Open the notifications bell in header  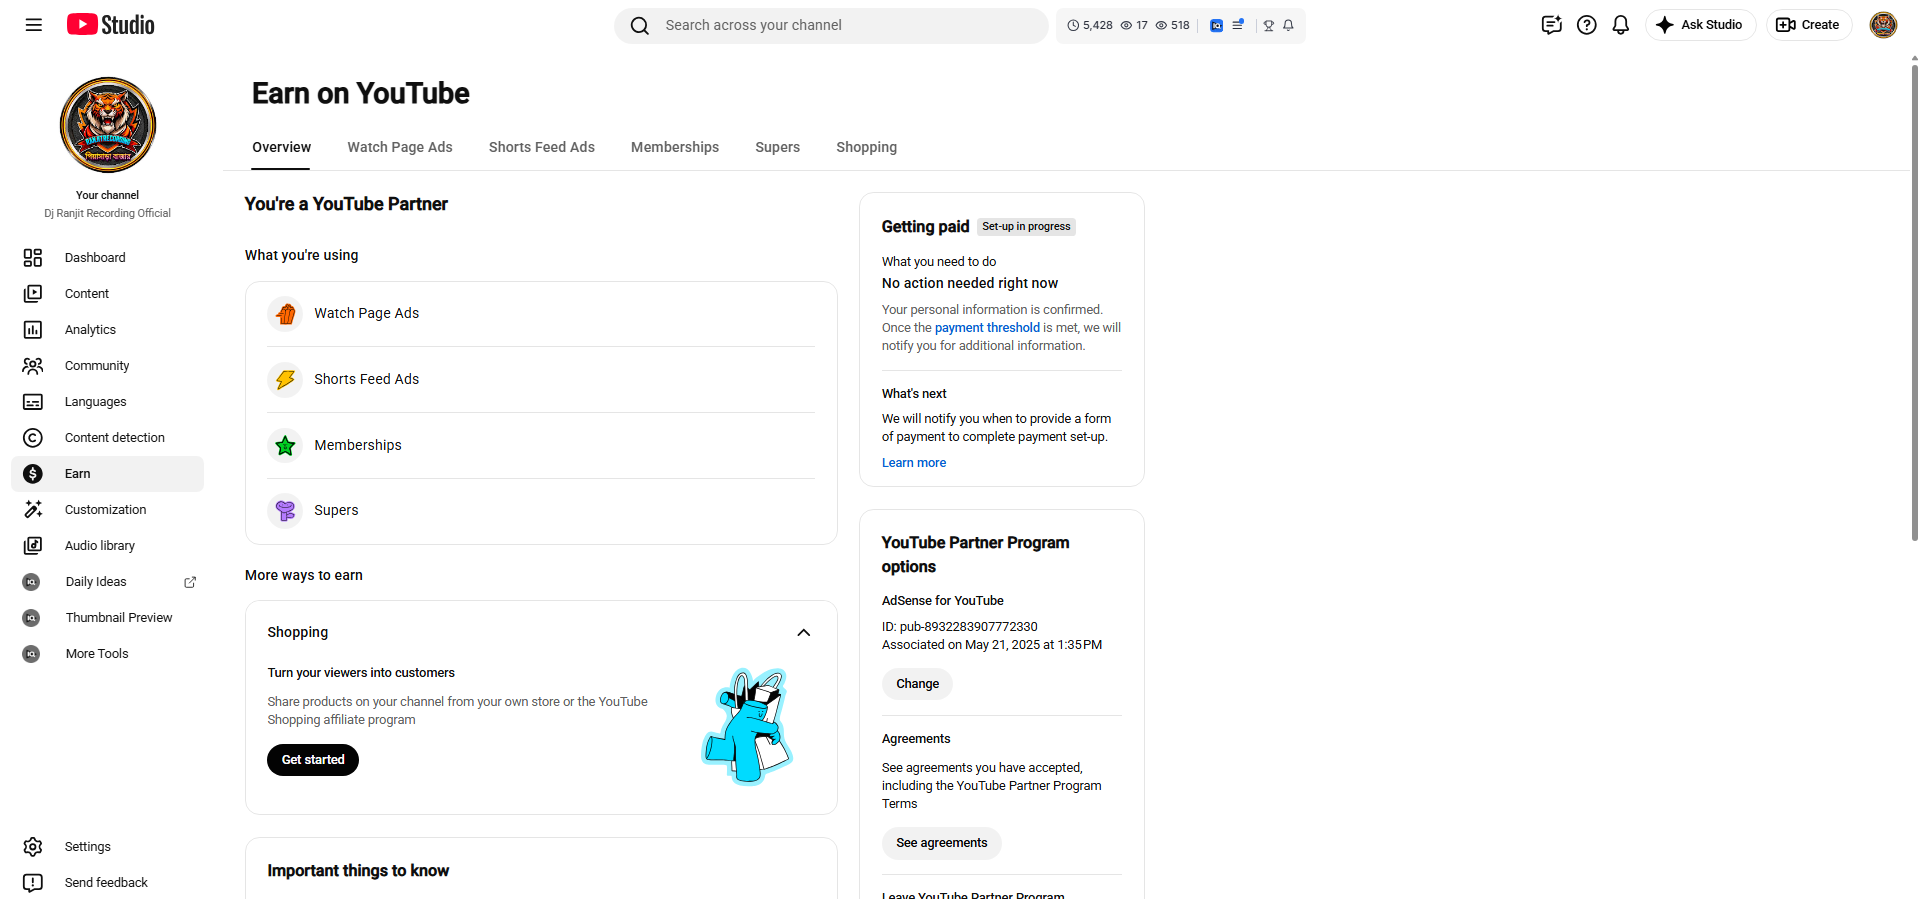[1621, 25]
